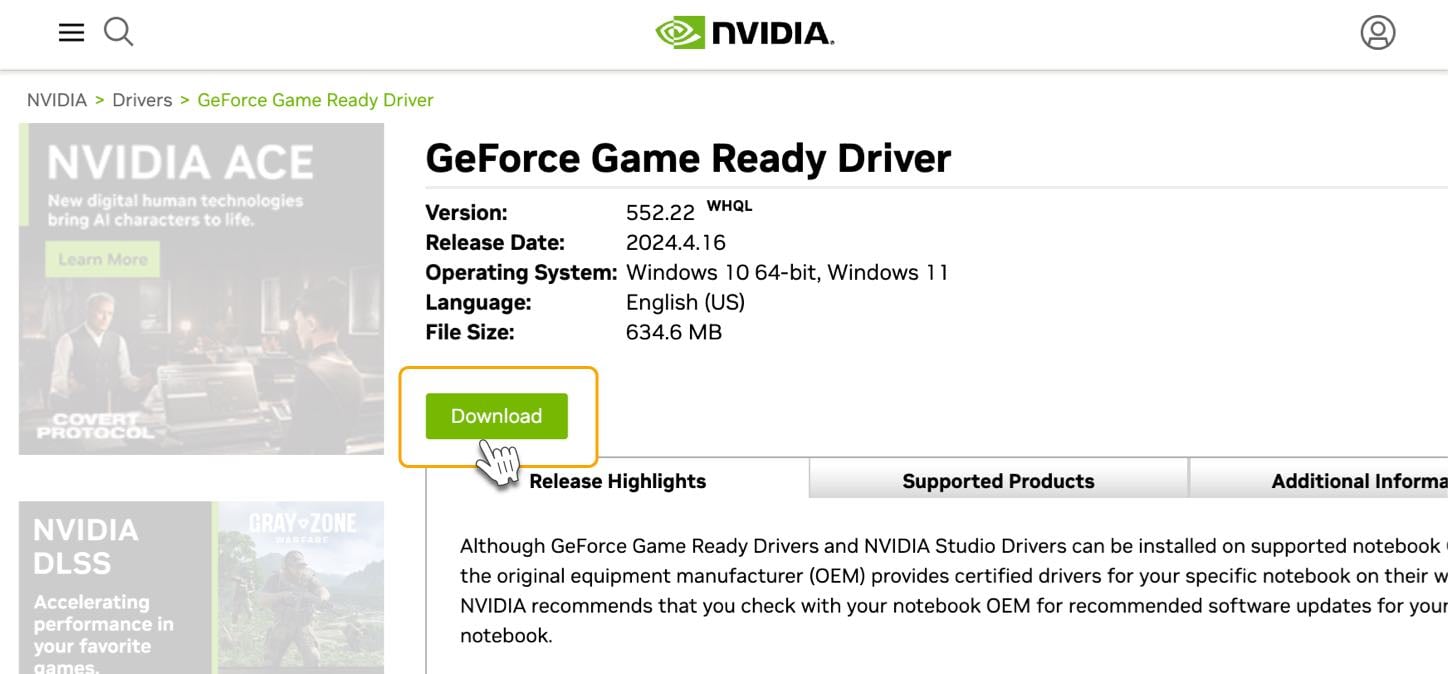Open the Supported Products tab
This screenshot has width=1448, height=674.
click(x=998, y=481)
